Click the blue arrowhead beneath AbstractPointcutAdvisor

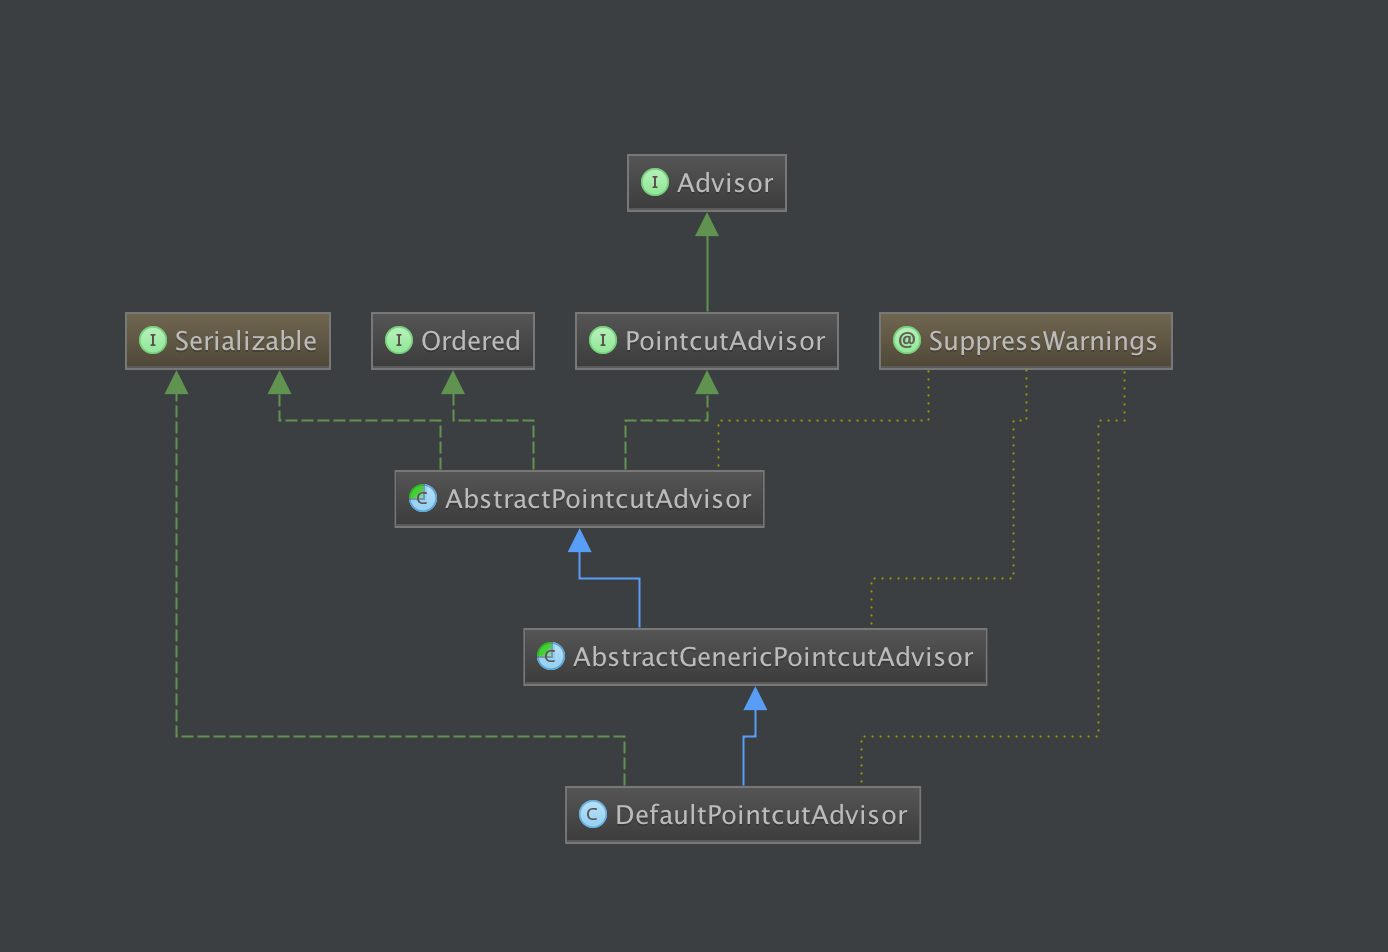coord(579,541)
